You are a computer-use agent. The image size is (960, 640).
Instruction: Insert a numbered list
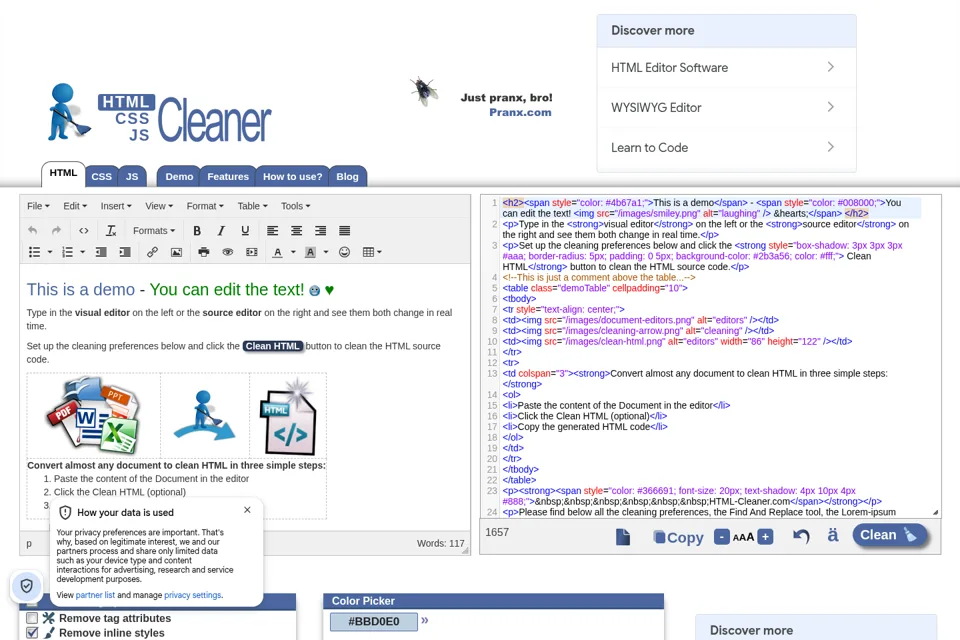pyautogui.click(x=67, y=252)
